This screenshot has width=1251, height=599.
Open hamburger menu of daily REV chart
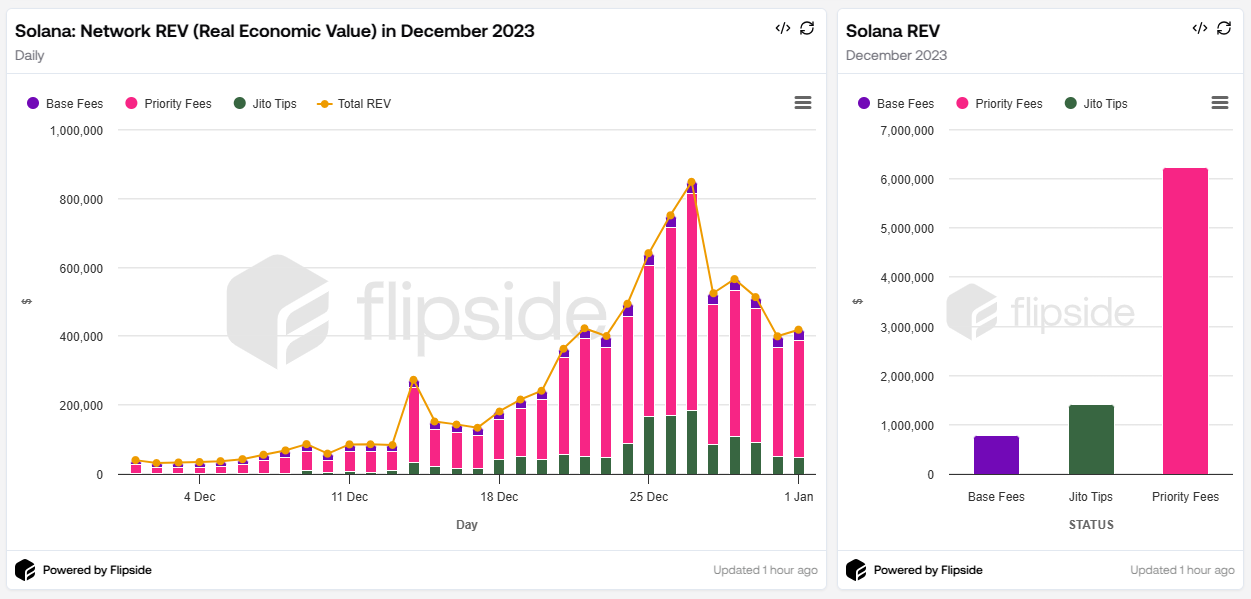click(x=802, y=103)
